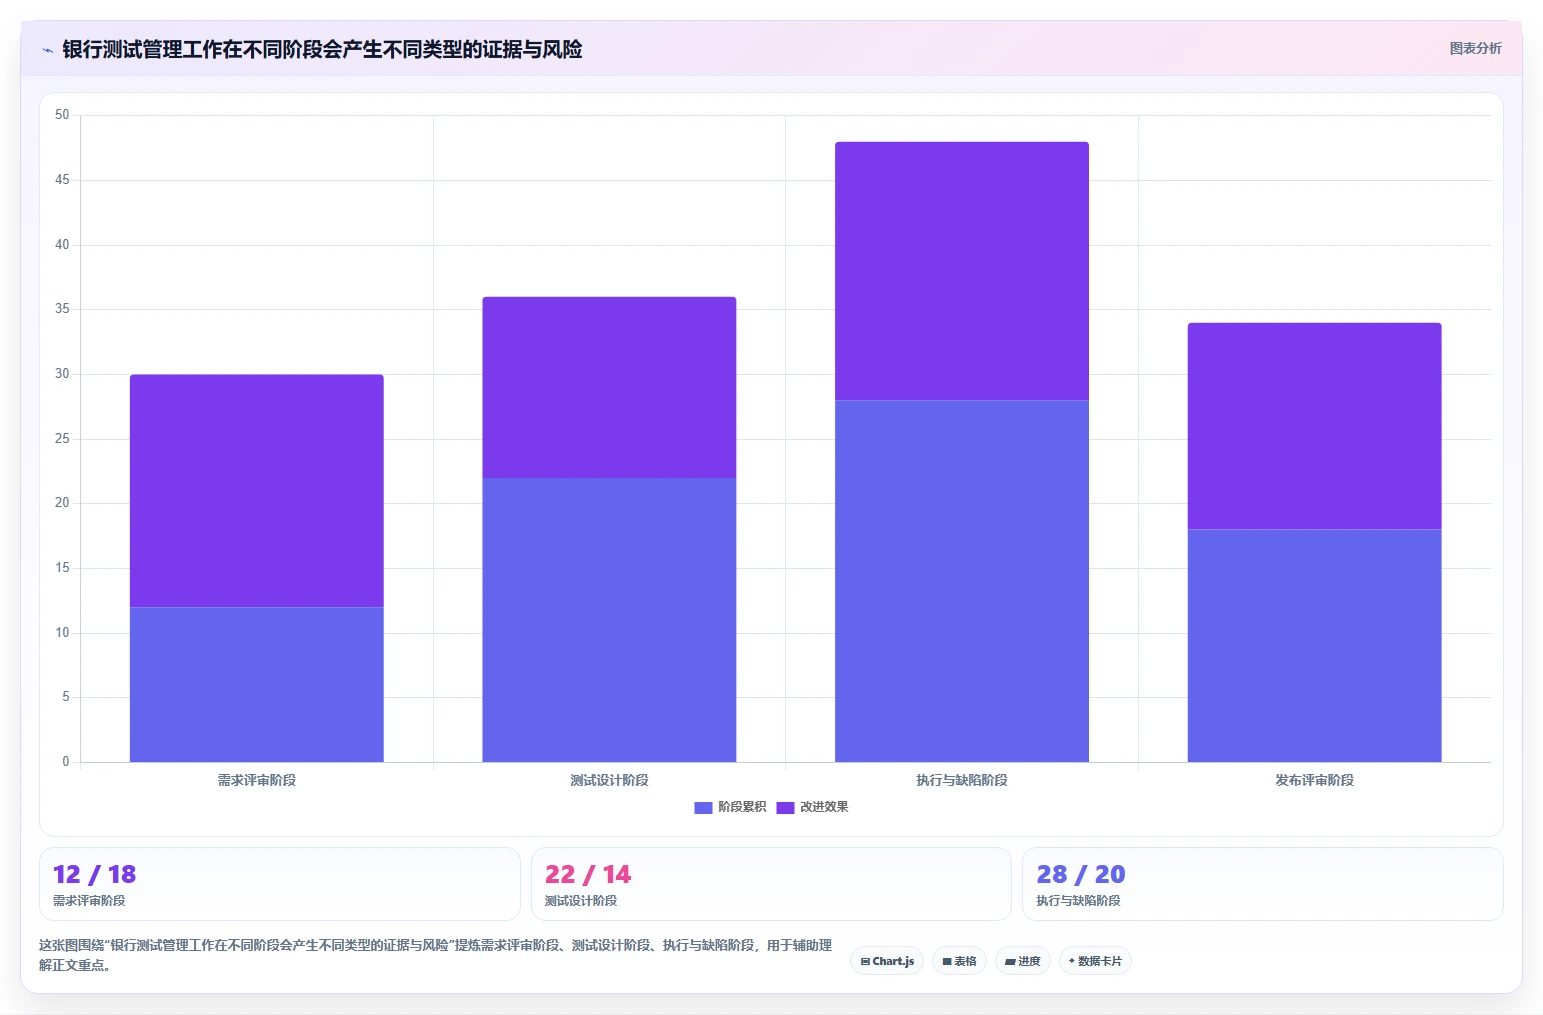
Task: Click the 图表分析 label
Action: click(1475, 48)
